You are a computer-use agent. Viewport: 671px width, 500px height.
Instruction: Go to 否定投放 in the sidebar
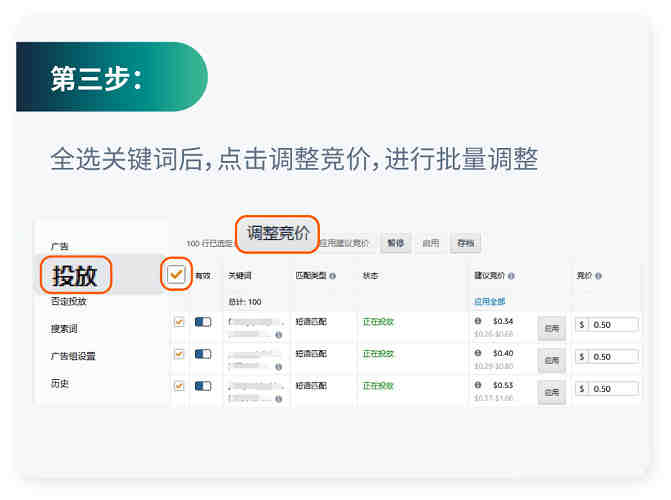pos(69,301)
